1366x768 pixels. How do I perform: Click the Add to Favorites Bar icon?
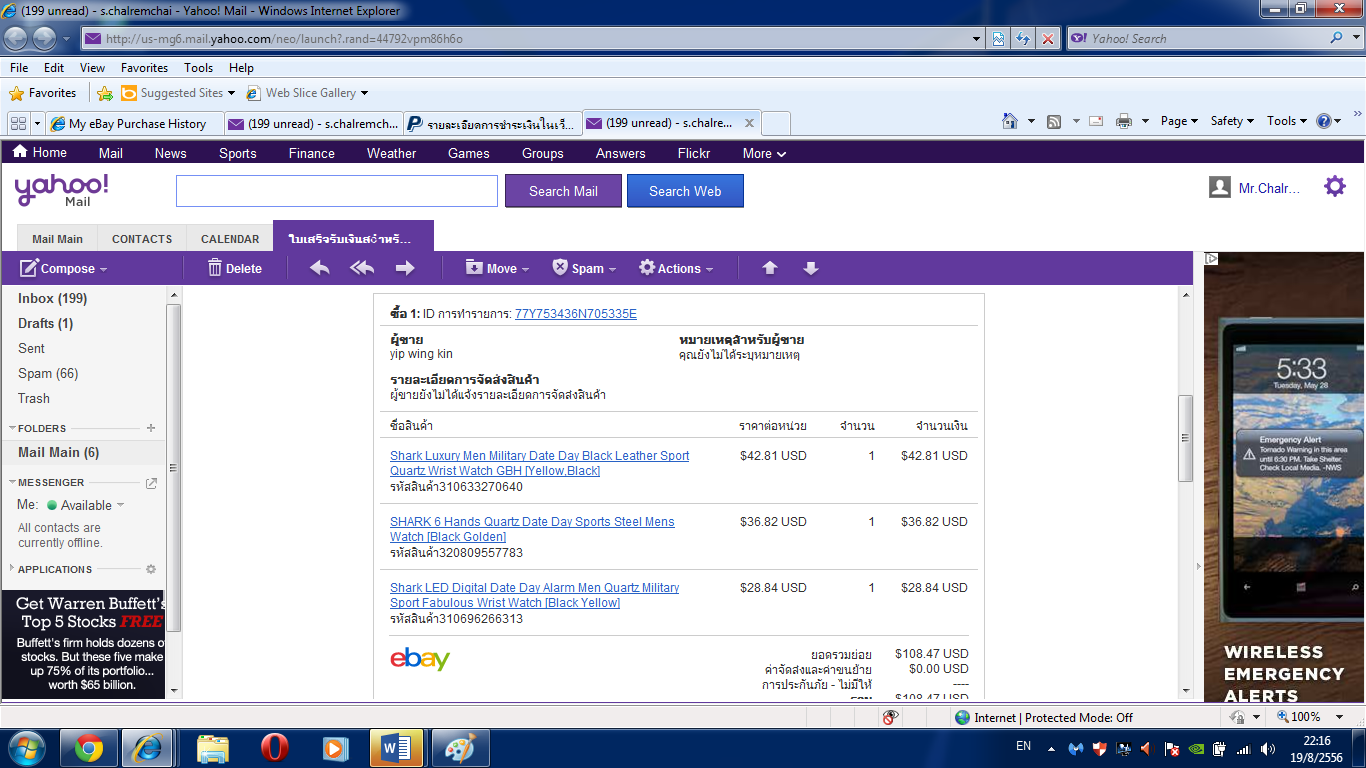click(x=105, y=93)
